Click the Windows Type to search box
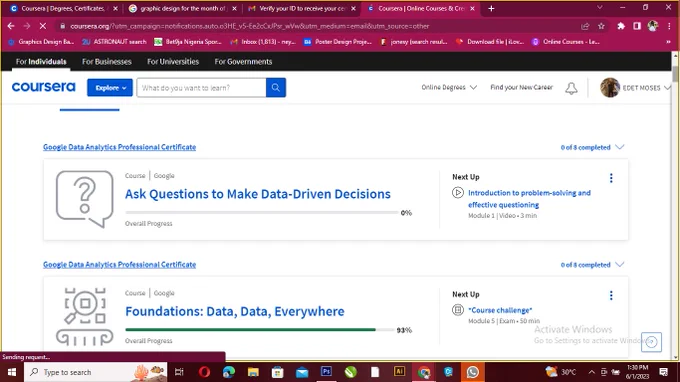The image size is (680, 382). click(x=95, y=372)
